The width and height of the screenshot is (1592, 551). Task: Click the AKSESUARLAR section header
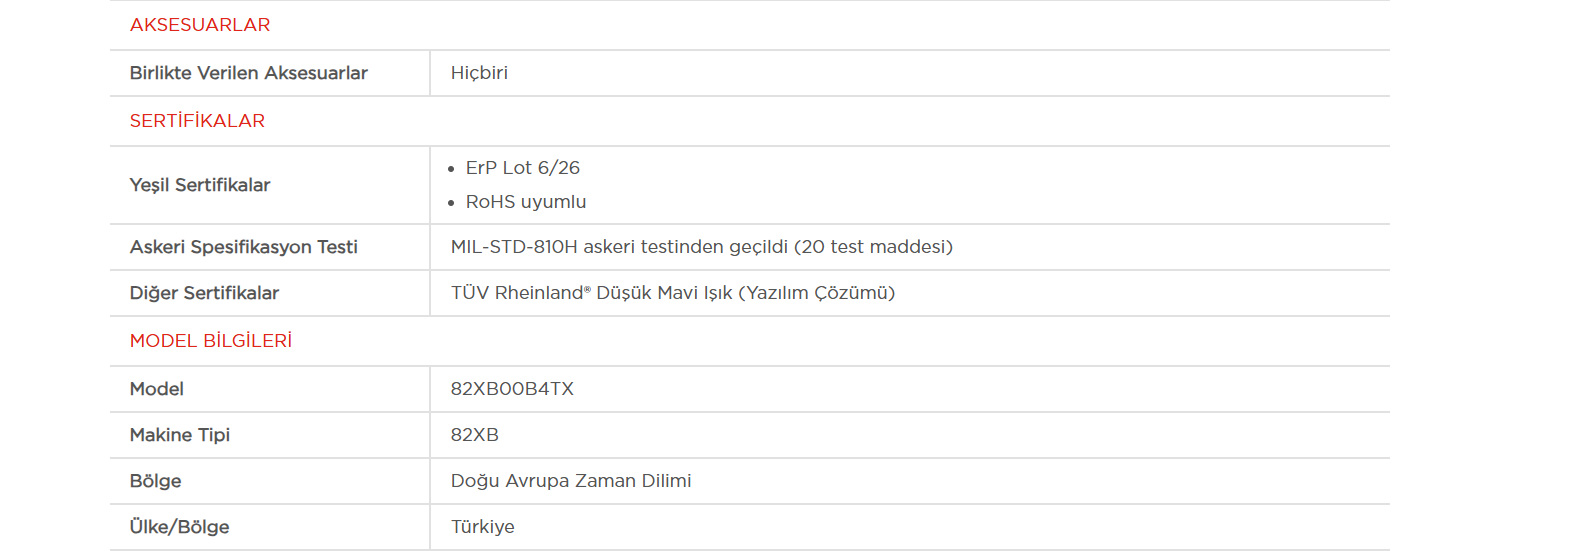click(200, 25)
